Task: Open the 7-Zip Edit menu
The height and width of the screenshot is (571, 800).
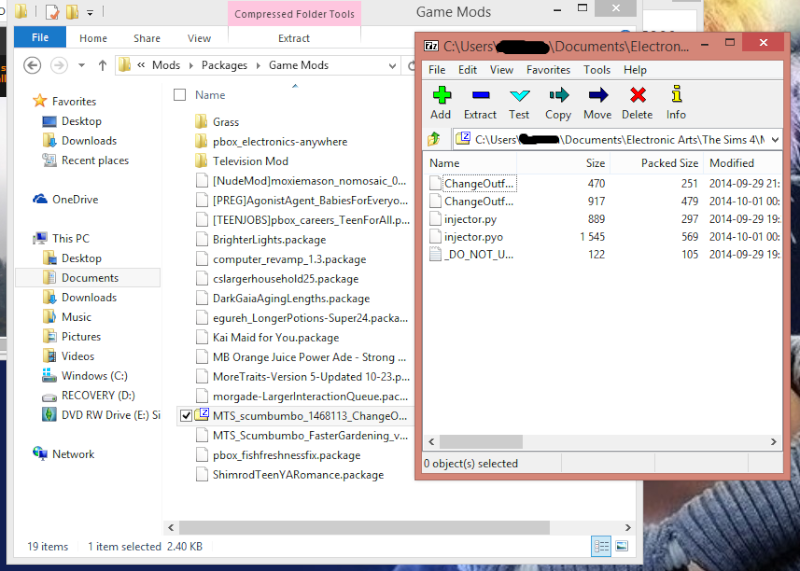Action: 467,70
